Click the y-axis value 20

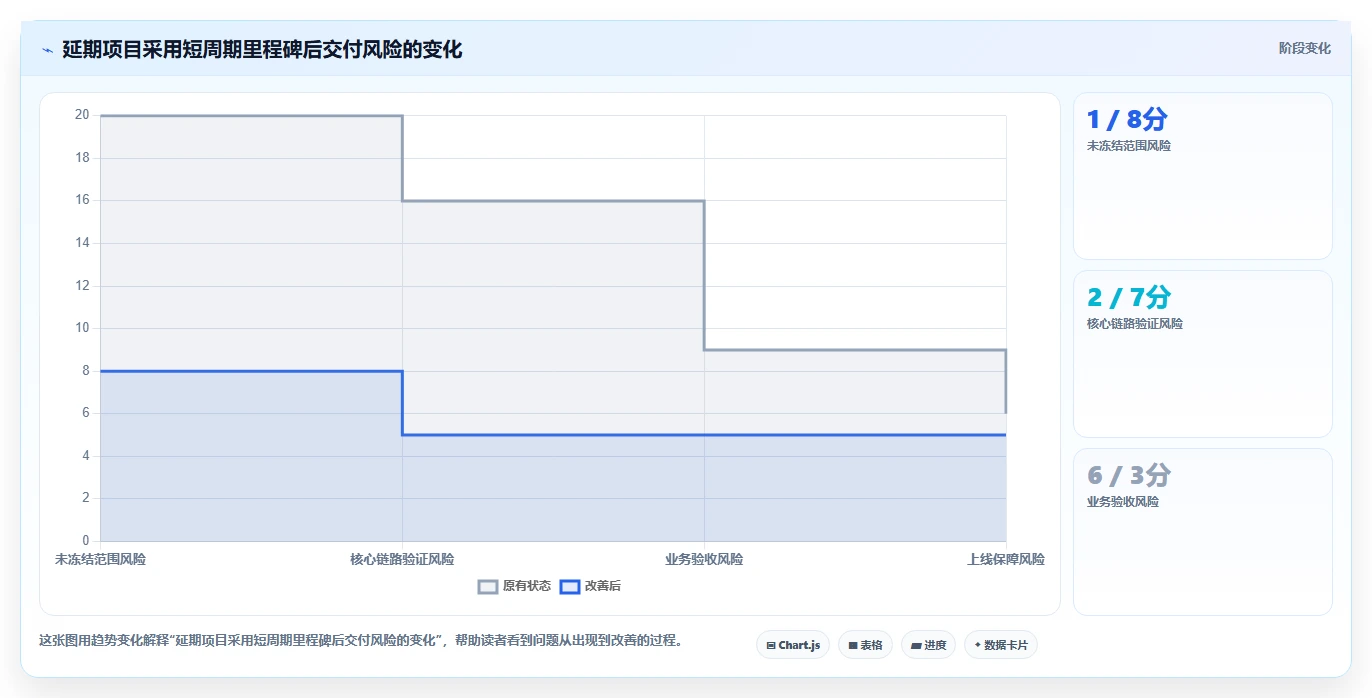82,115
